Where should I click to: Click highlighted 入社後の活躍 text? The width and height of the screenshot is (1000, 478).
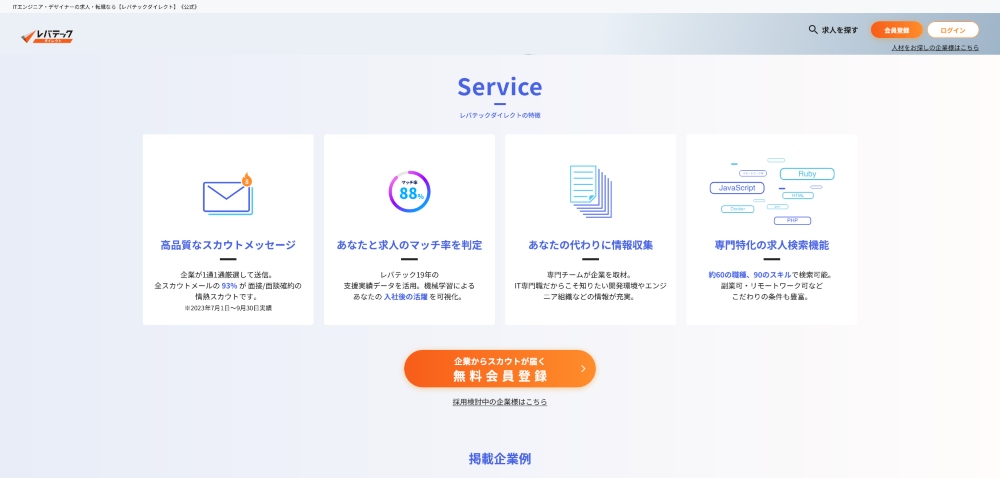click(x=406, y=296)
